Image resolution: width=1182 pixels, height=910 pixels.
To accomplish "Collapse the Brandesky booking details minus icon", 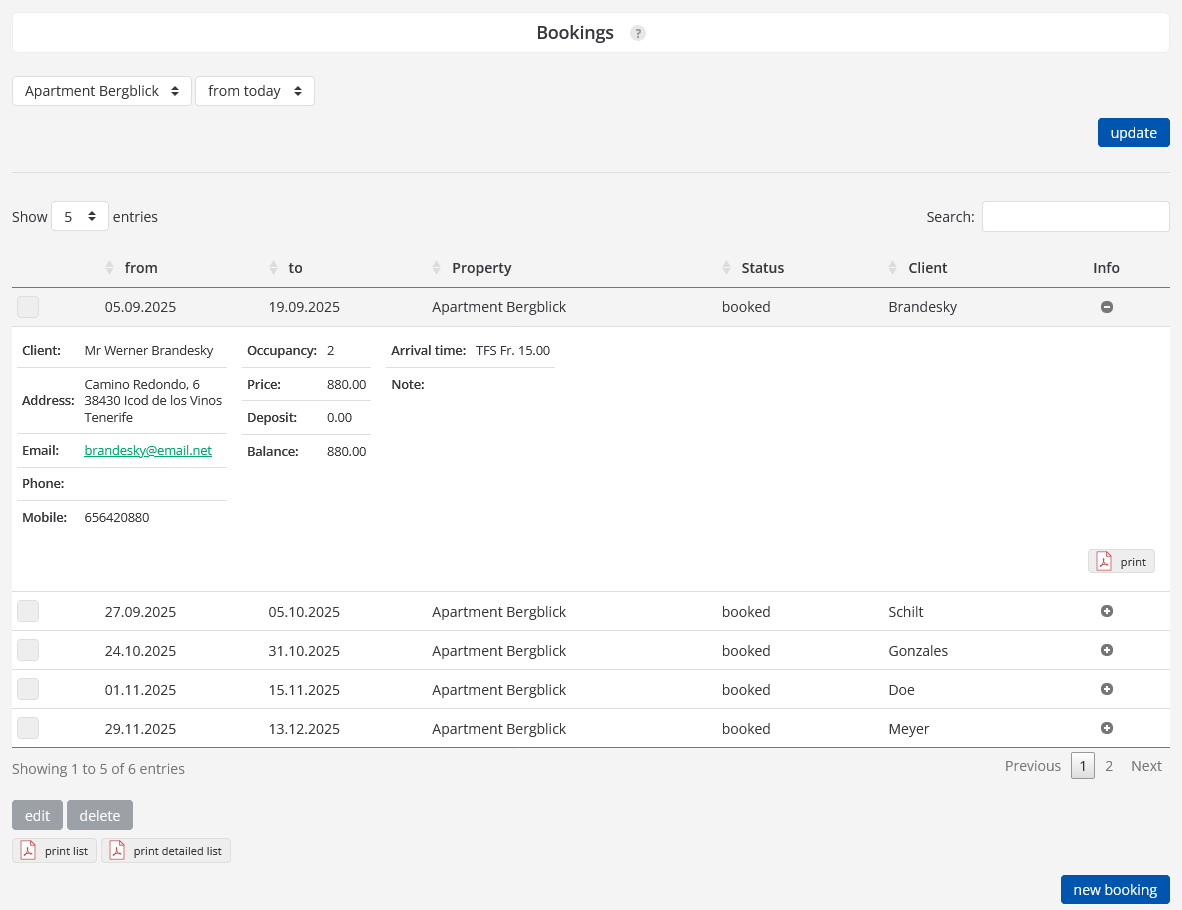I will click(x=1106, y=307).
